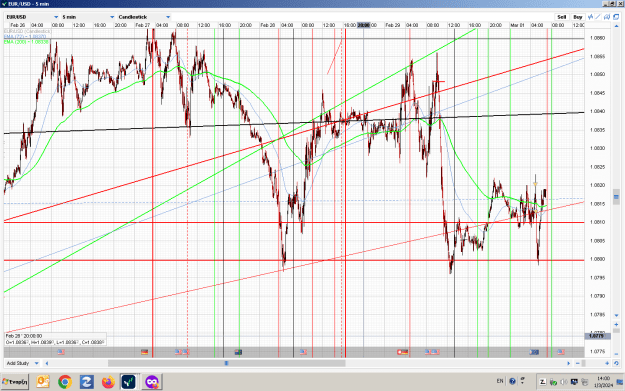This screenshot has height=391, width=625.
Task: Click the horizontal scrollbar right arrow
Action: [568, 363]
